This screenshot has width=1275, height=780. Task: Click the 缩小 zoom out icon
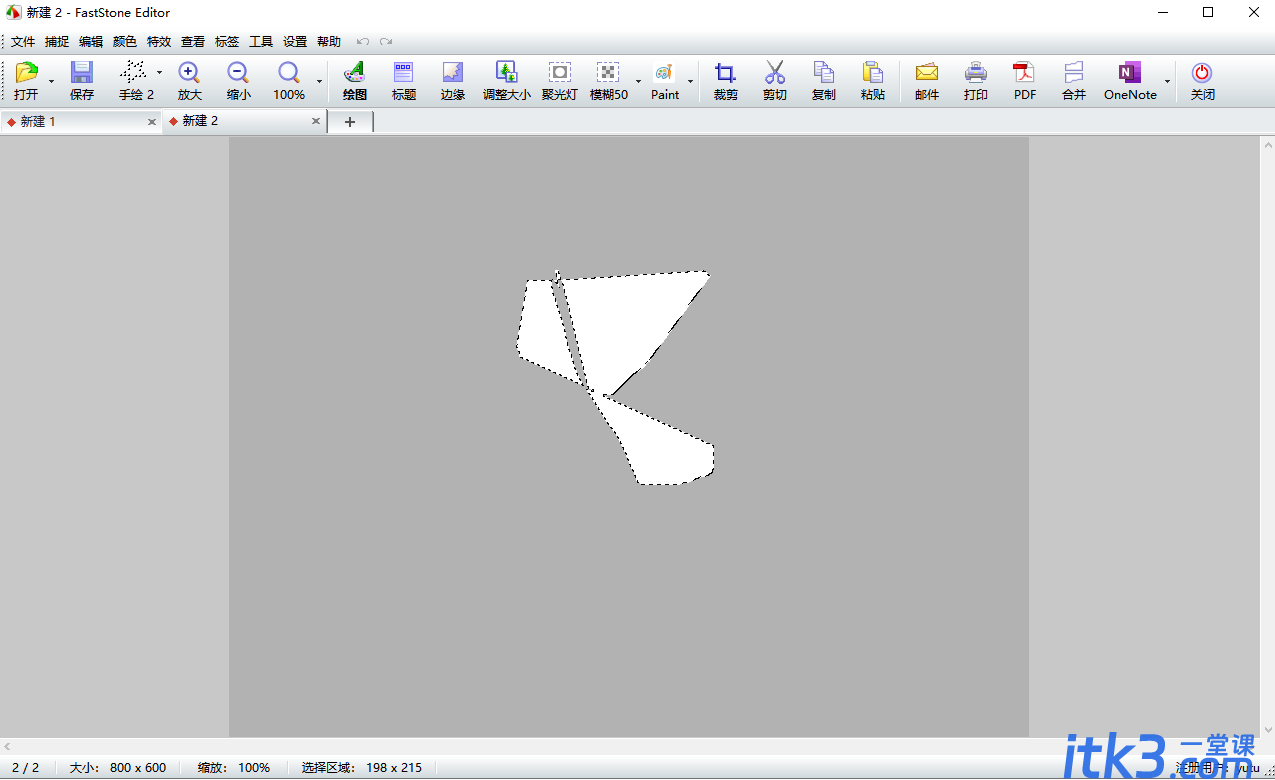238,73
